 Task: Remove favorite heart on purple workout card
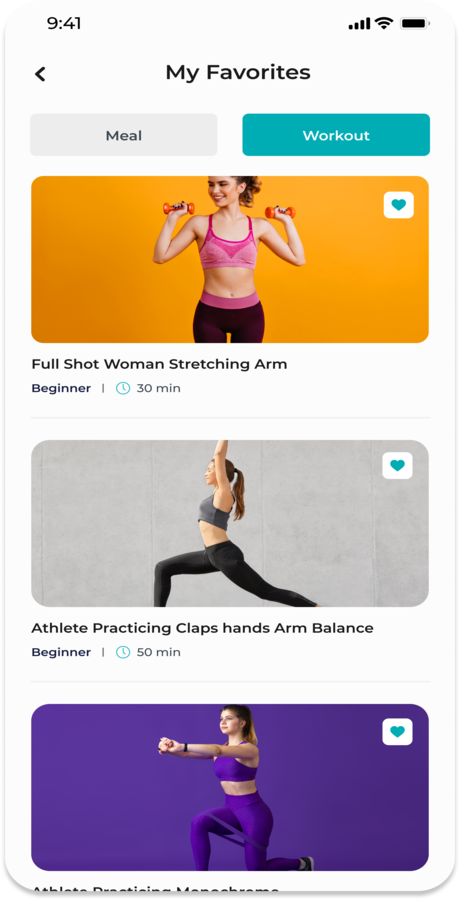coord(397,731)
